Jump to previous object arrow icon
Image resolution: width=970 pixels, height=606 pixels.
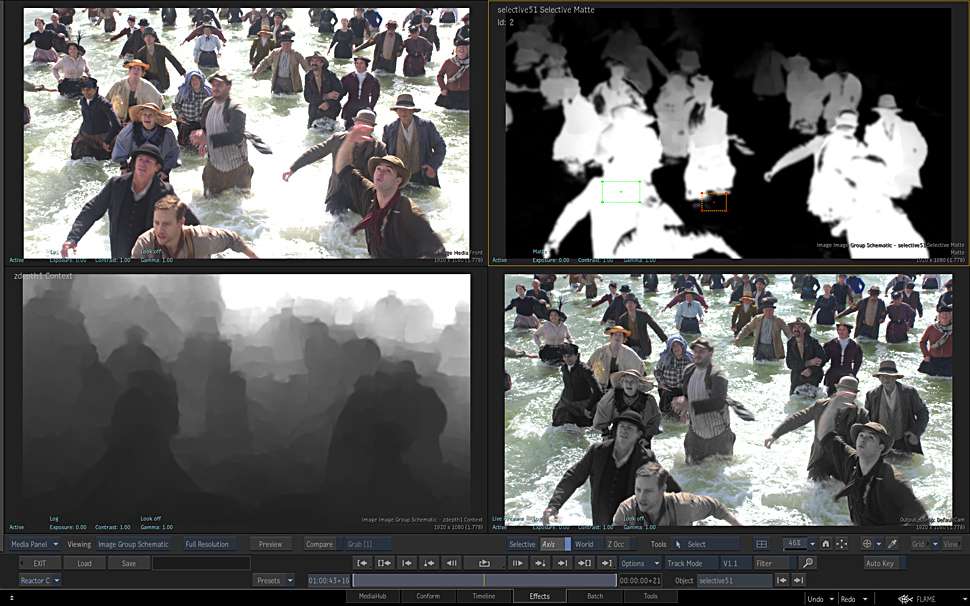coord(780,580)
